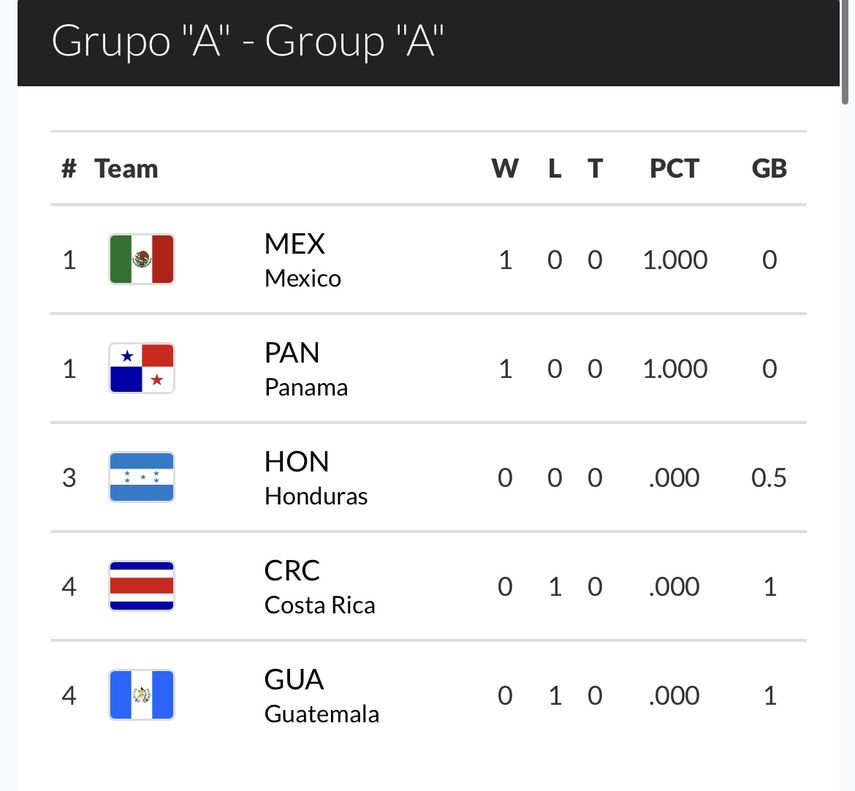Click the Grupo "A" - Group "A" heading
This screenshot has height=791, width=855.
[248, 42]
